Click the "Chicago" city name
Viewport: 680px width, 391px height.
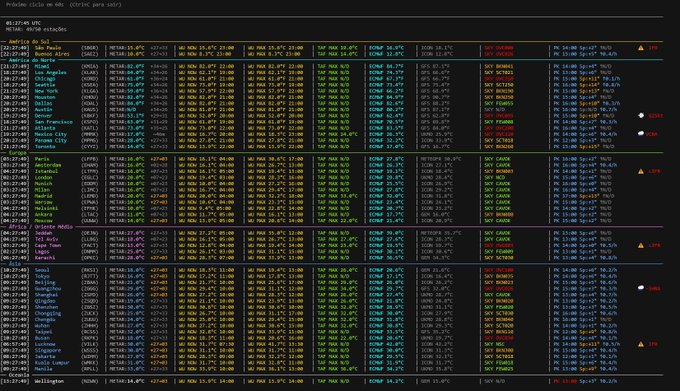tap(45, 79)
